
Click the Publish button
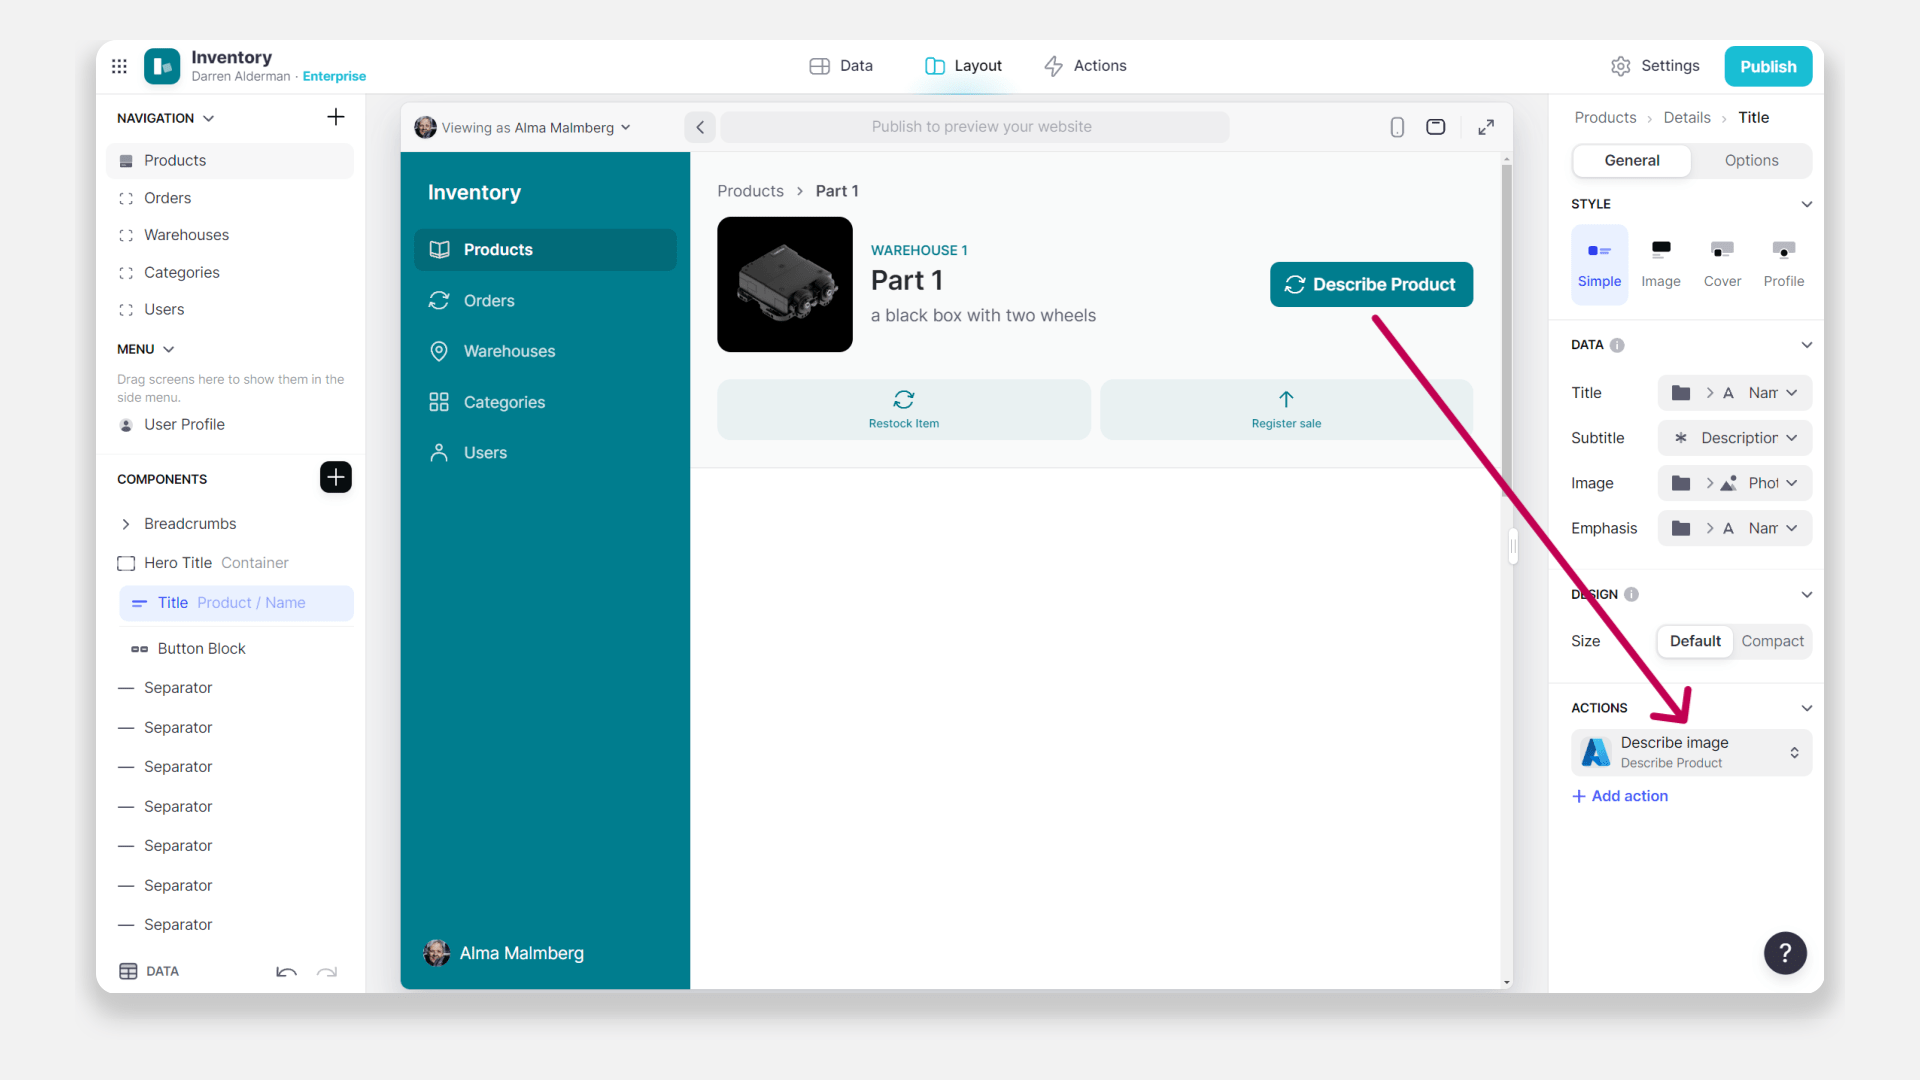1767,67
